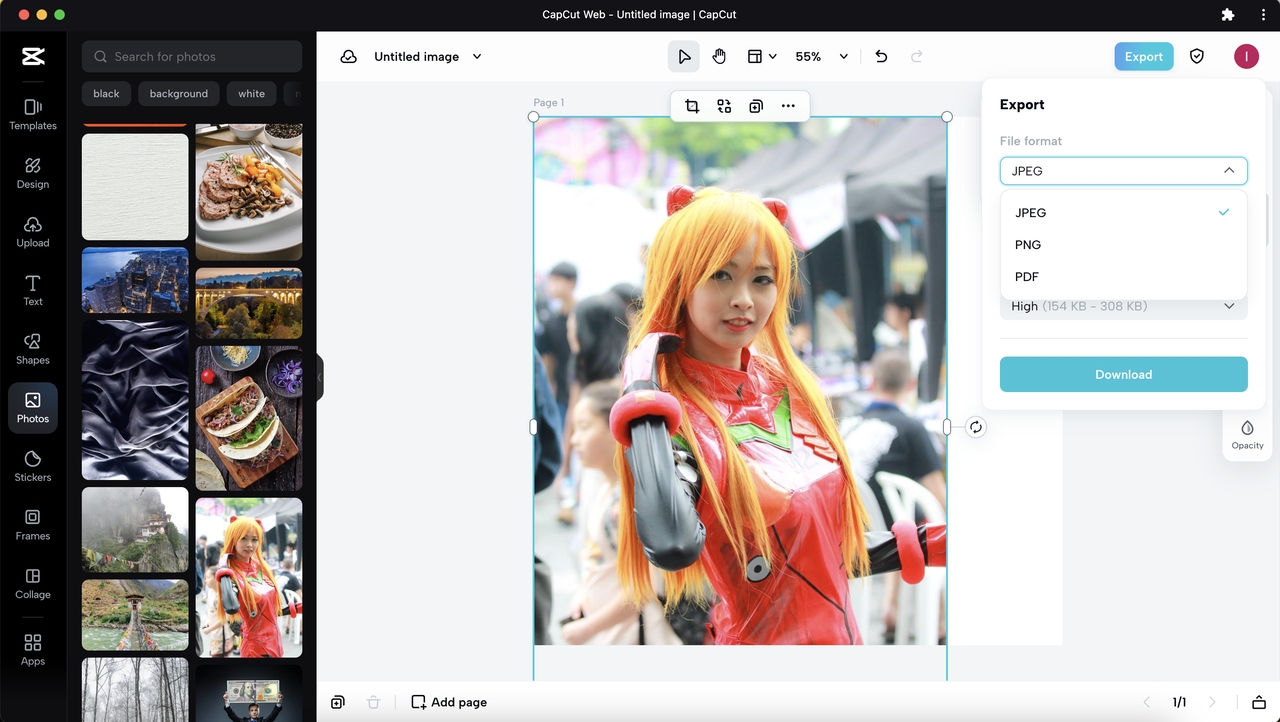Open the user profile avatar
1280x722 pixels.
pos(1246,57)
